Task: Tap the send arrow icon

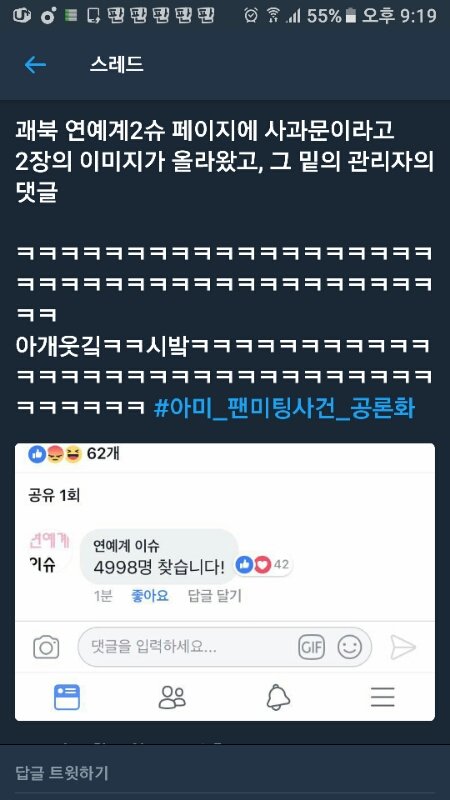Action: tap(403, 647)
